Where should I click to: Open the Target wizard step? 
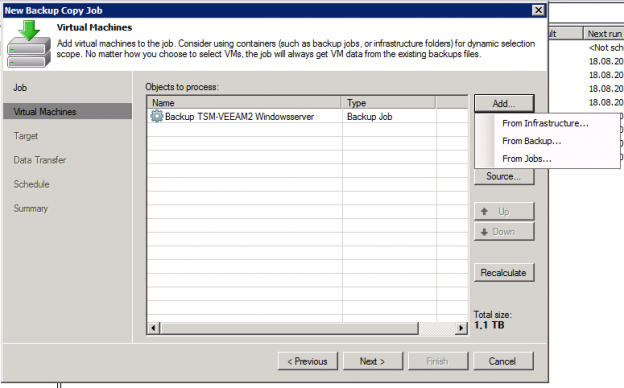(26, 136)
